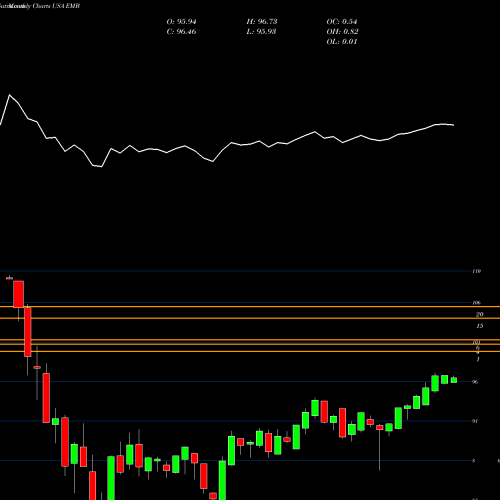This screenshot has width=500, height=500.
Task: Click the low price value L: 95.93
Action: (262, 32)
